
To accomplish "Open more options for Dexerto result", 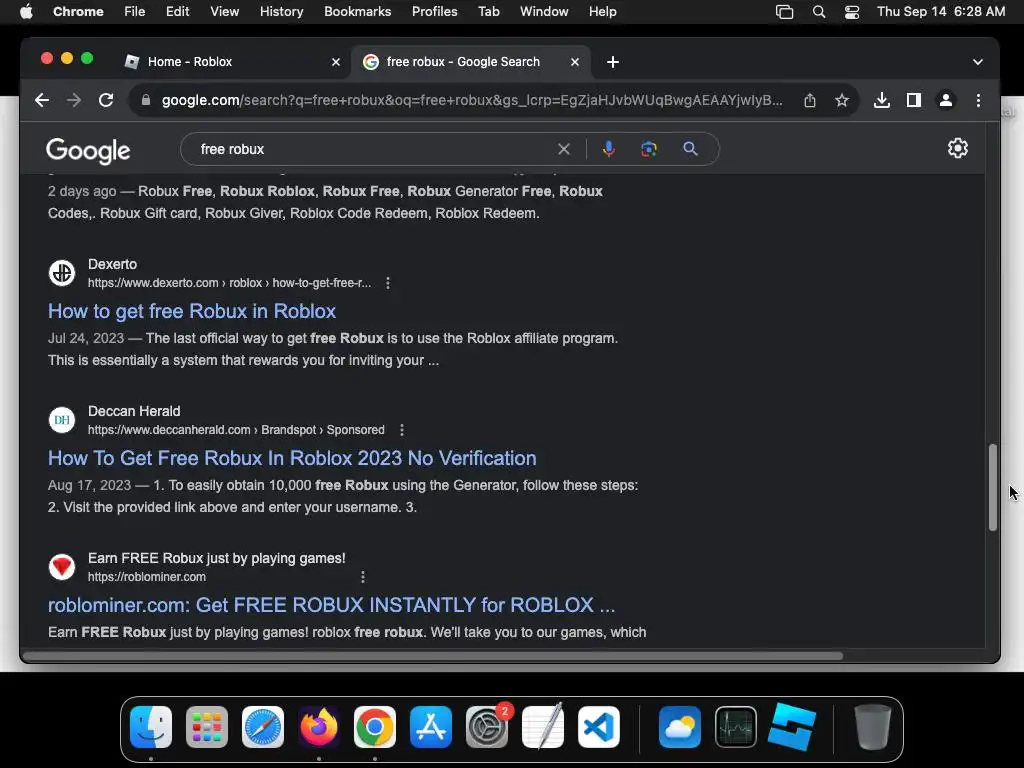I will point(388,283).
